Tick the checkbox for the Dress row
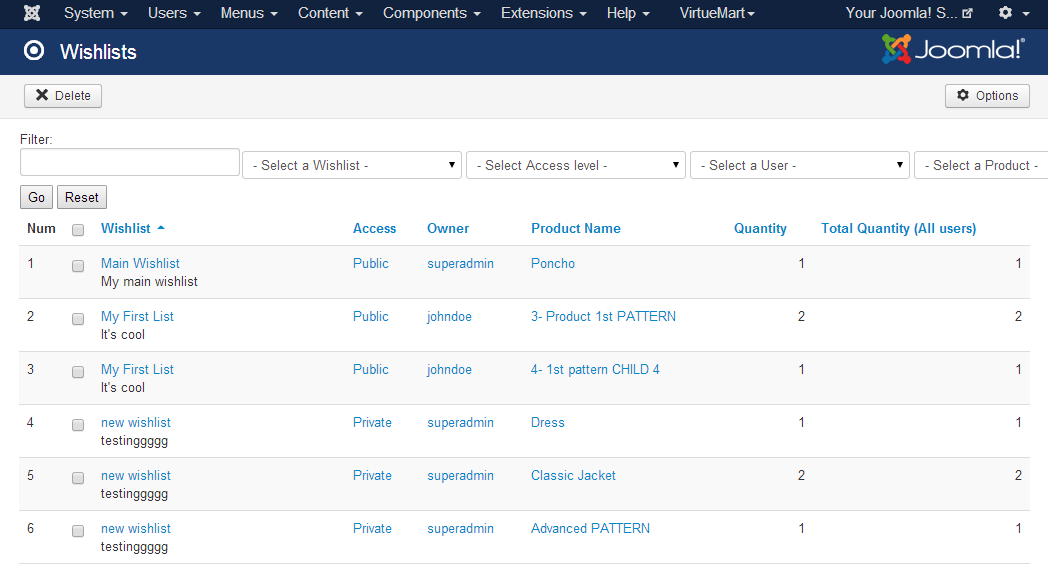1048x570 pixels. (78, 425)
